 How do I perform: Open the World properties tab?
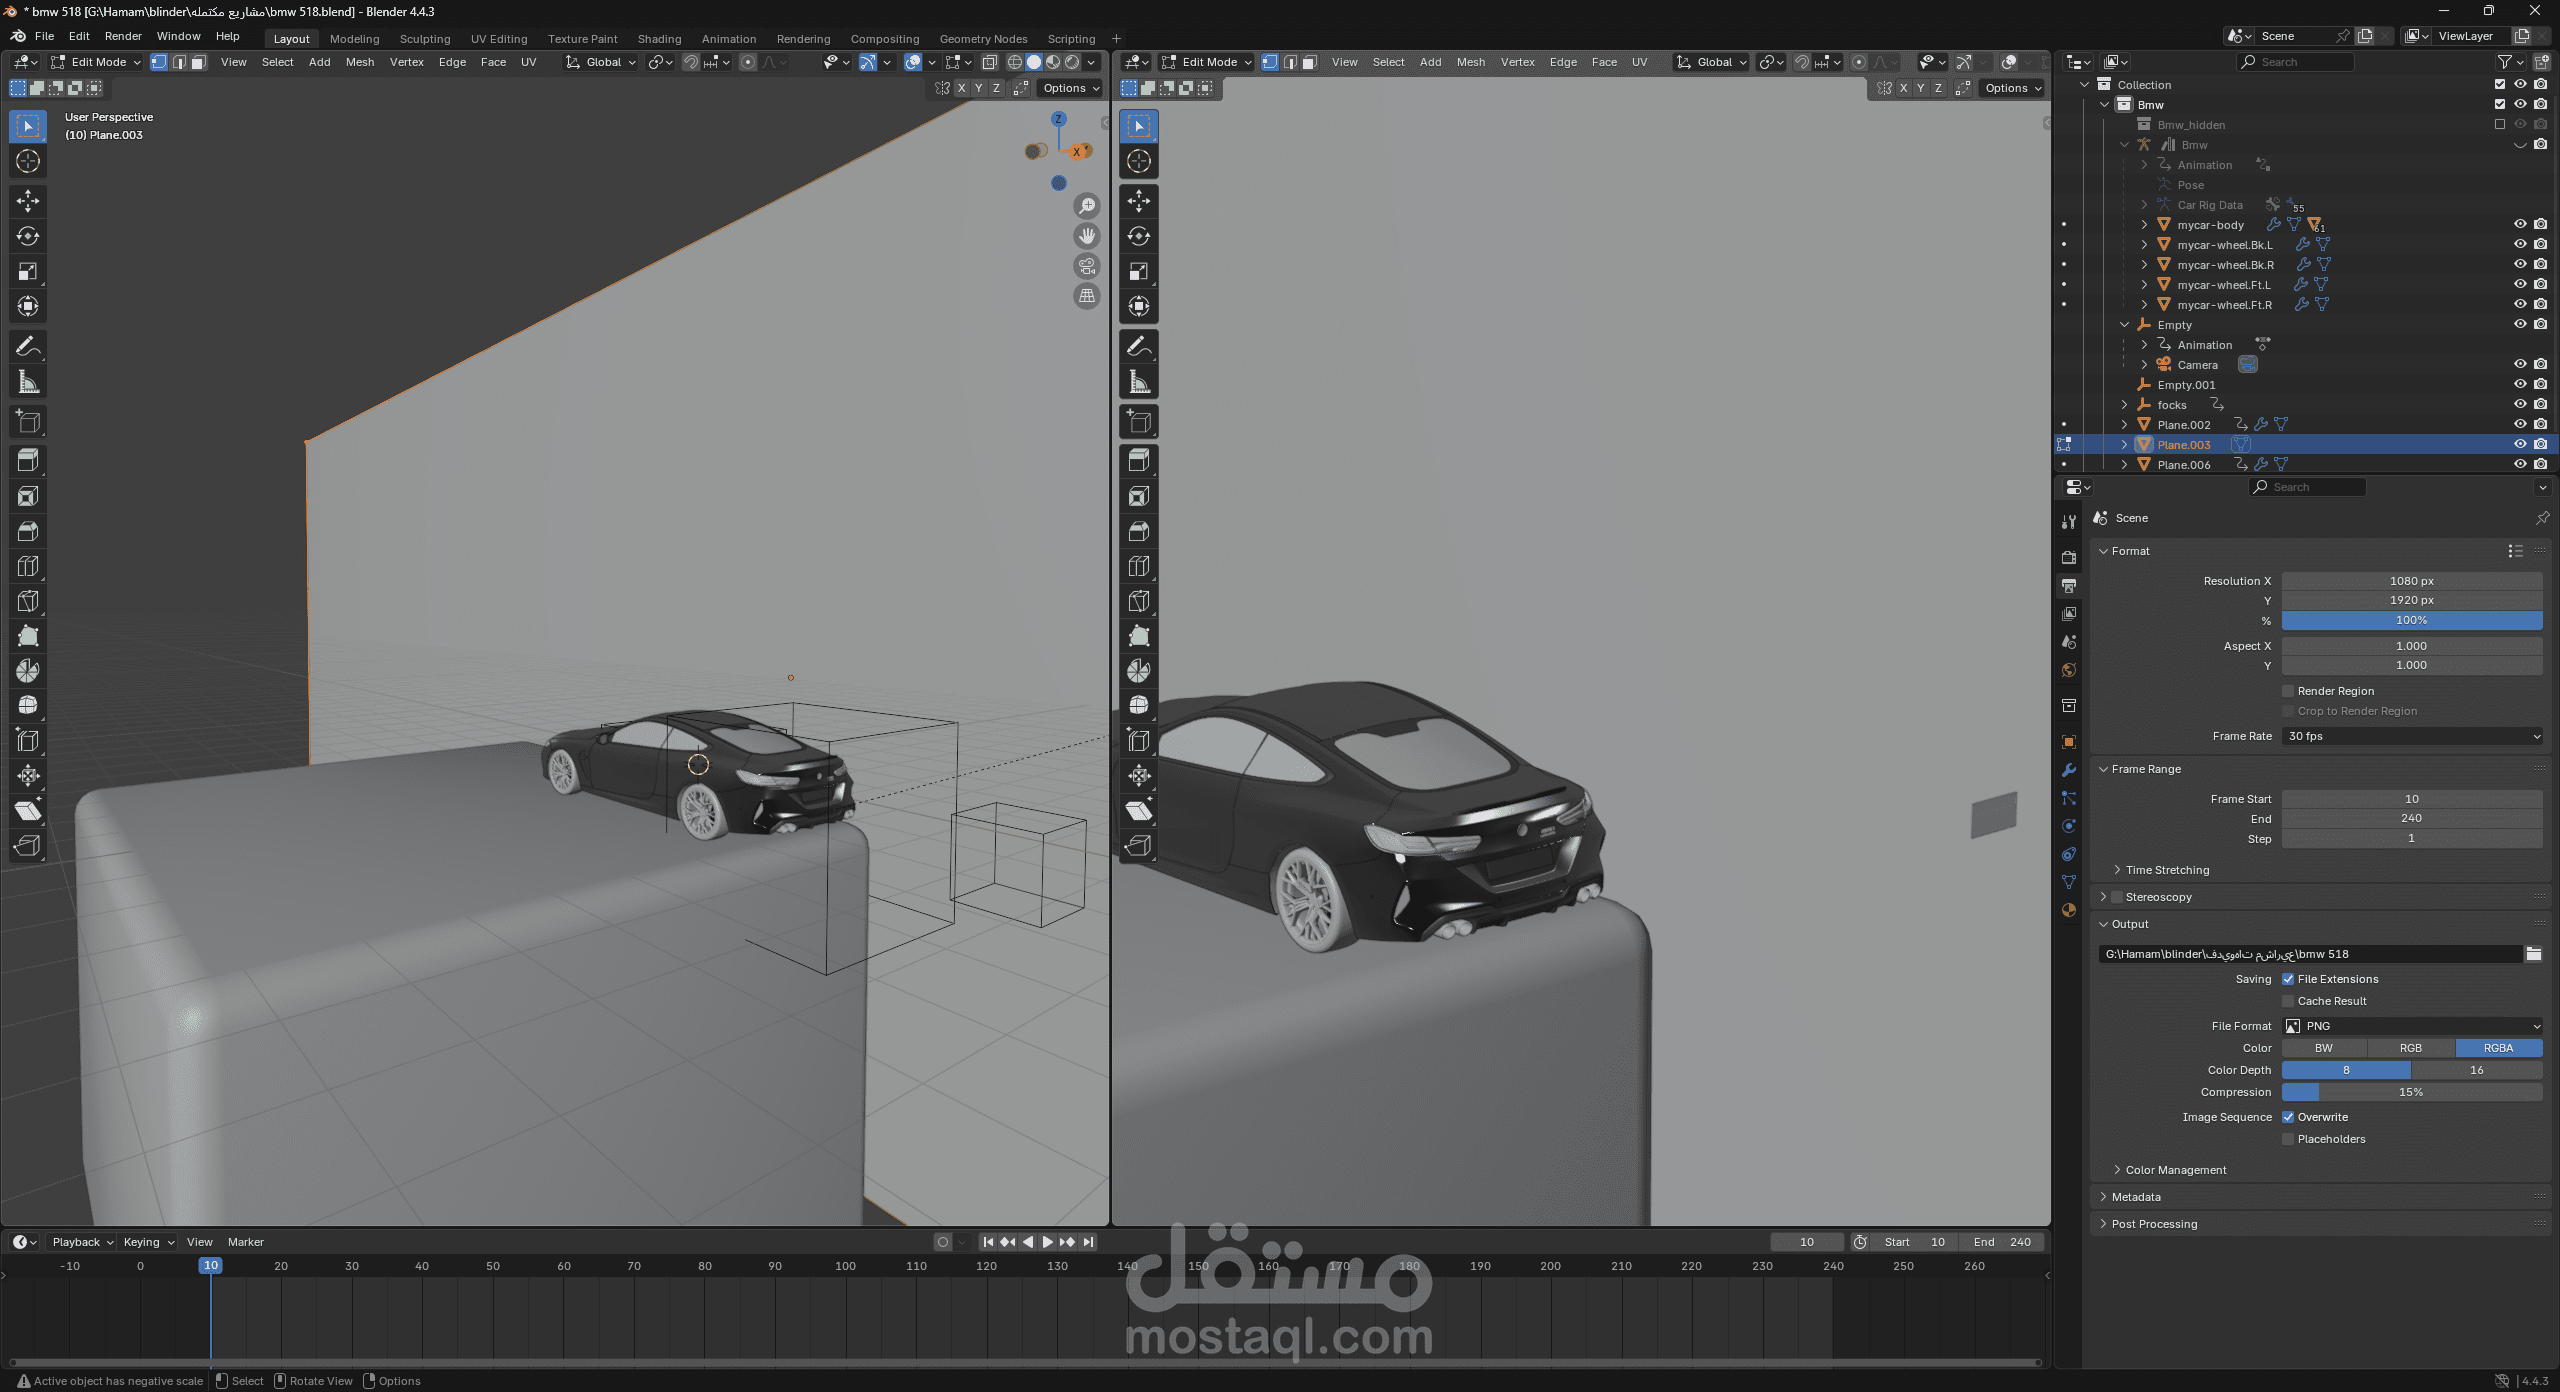[x=2069, y=670]
